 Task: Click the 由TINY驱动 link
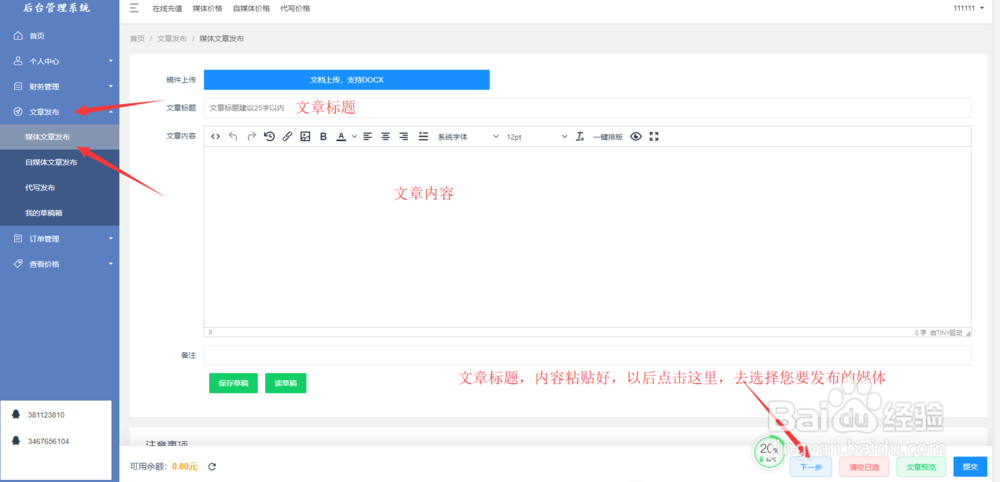946,333
